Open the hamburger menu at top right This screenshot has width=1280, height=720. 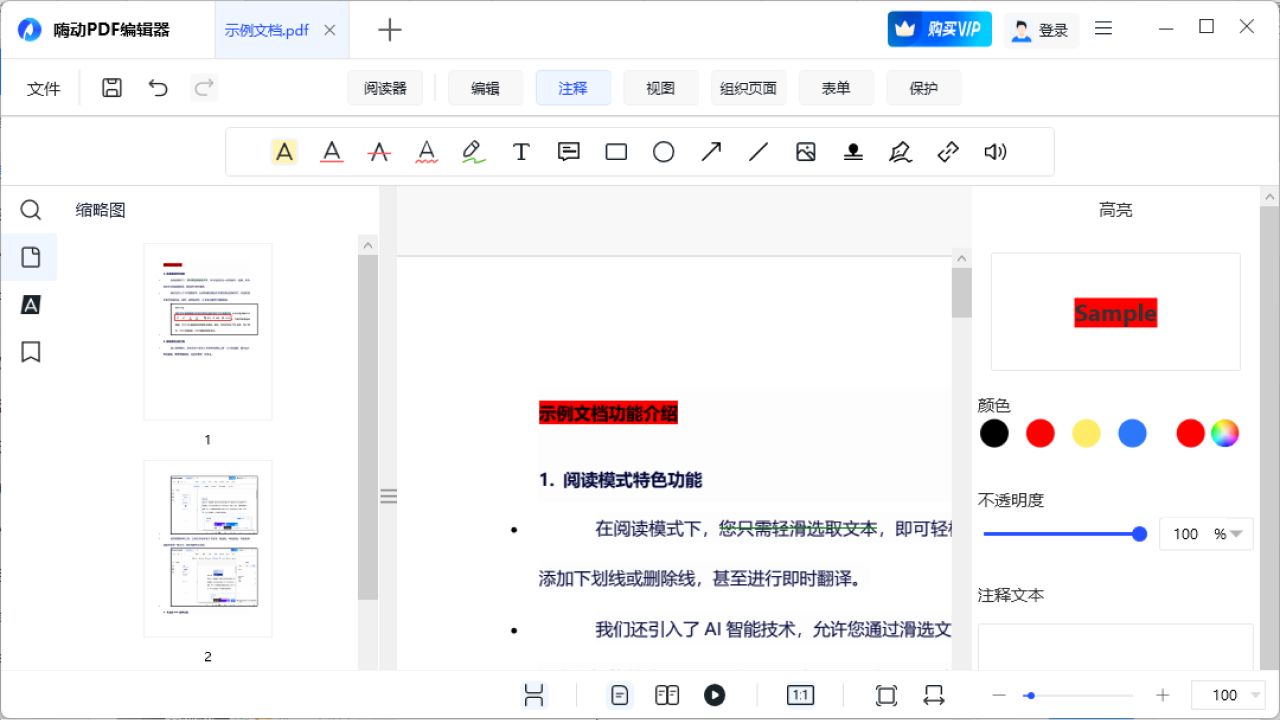click(x=1103, y=28)
